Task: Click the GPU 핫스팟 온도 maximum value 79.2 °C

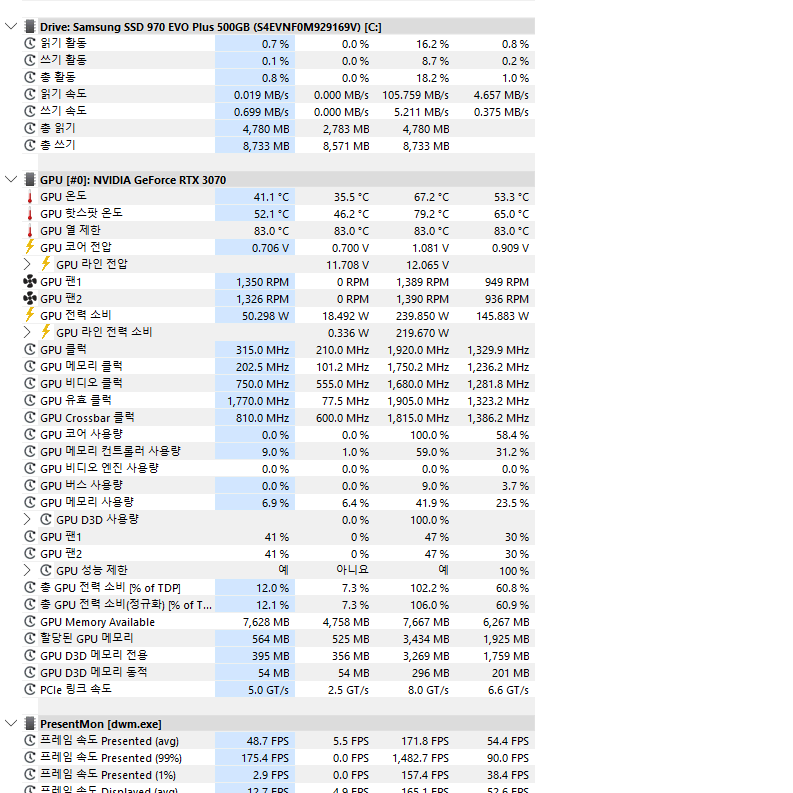Action: click(x=431, y=214)
